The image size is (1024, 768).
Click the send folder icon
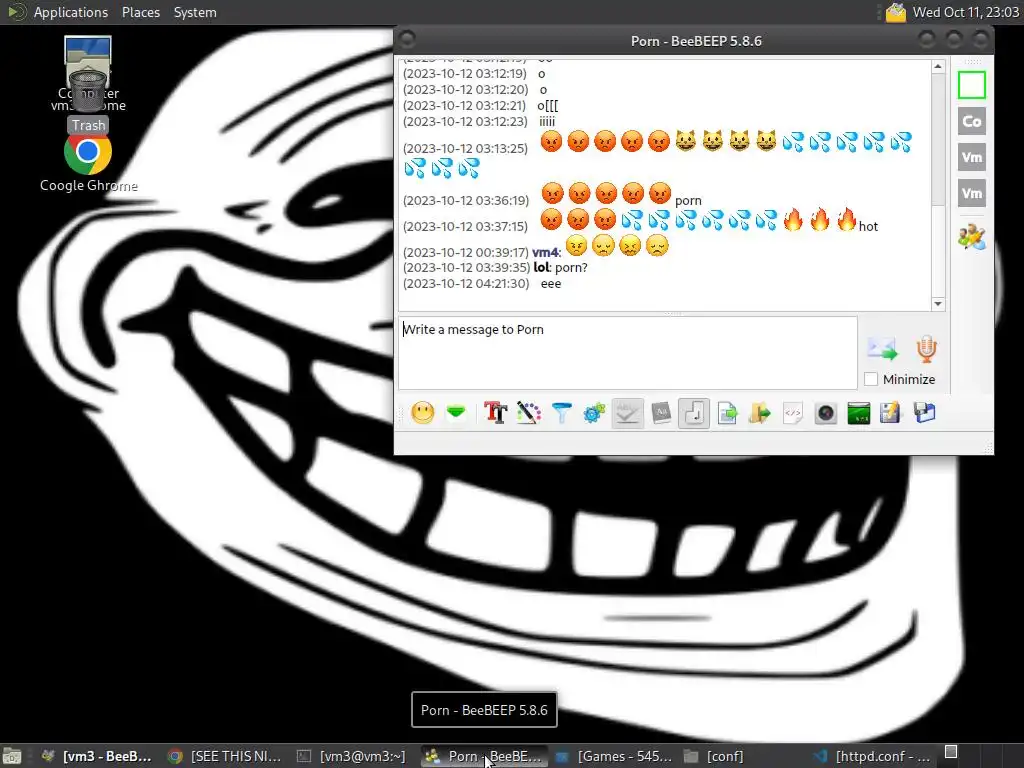(760, 413)
